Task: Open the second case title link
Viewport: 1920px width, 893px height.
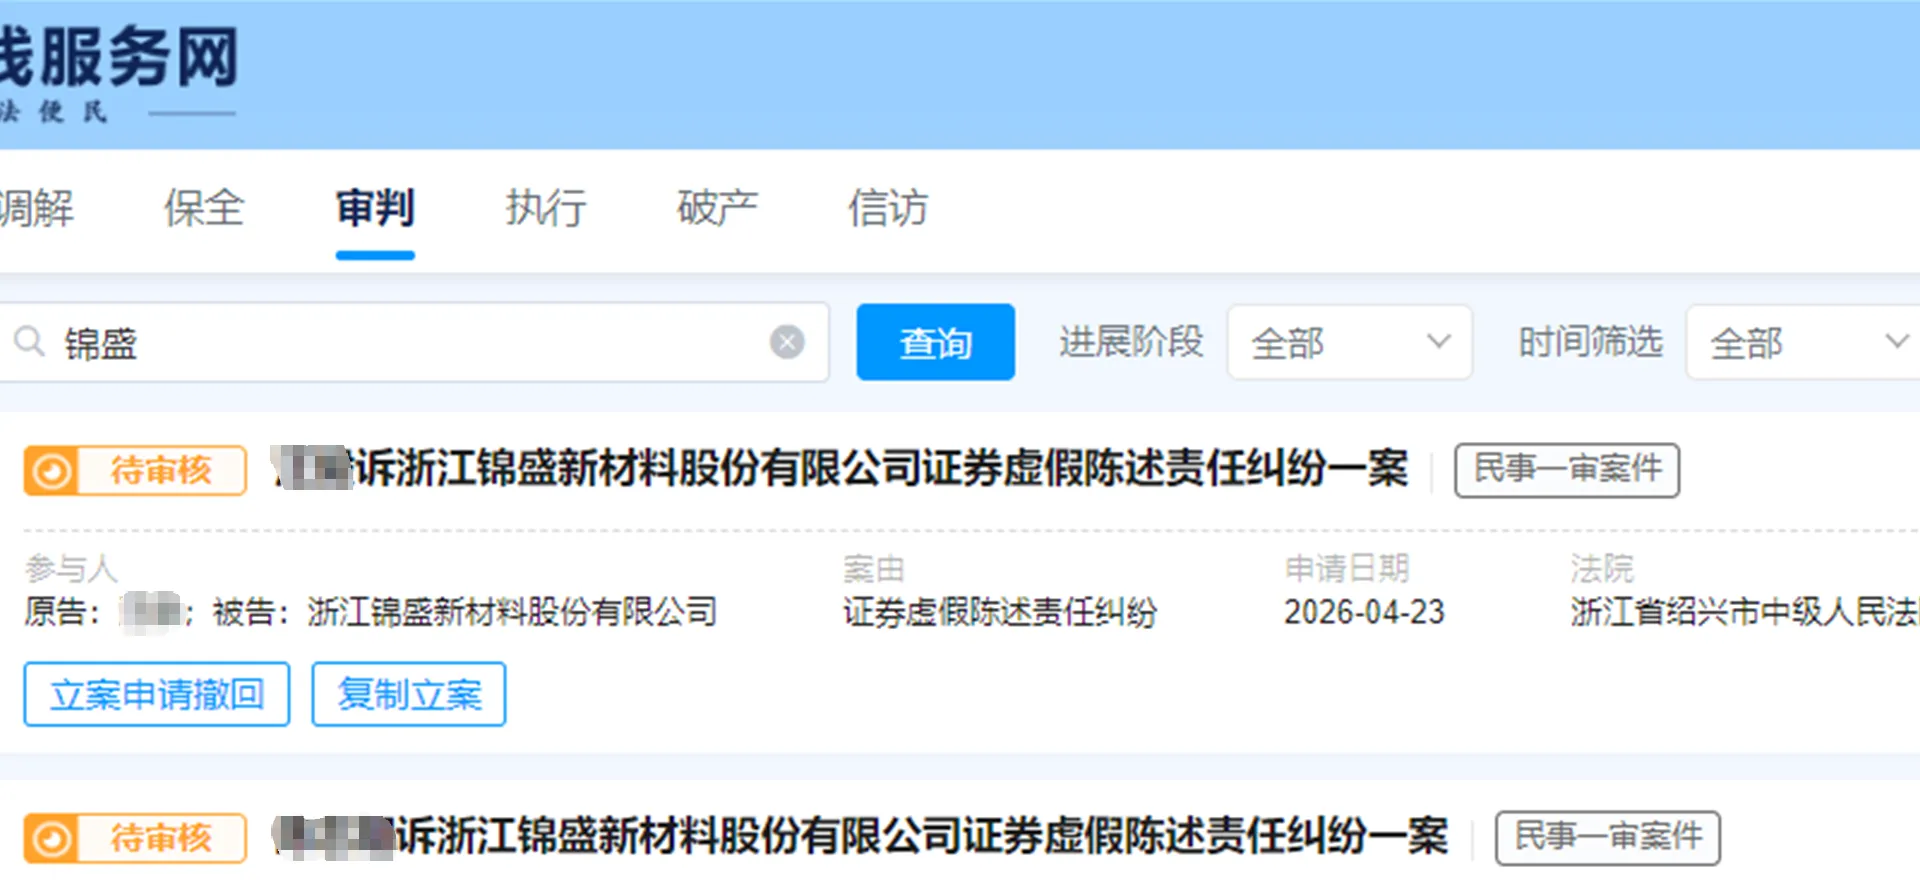Action: [860, 836]
